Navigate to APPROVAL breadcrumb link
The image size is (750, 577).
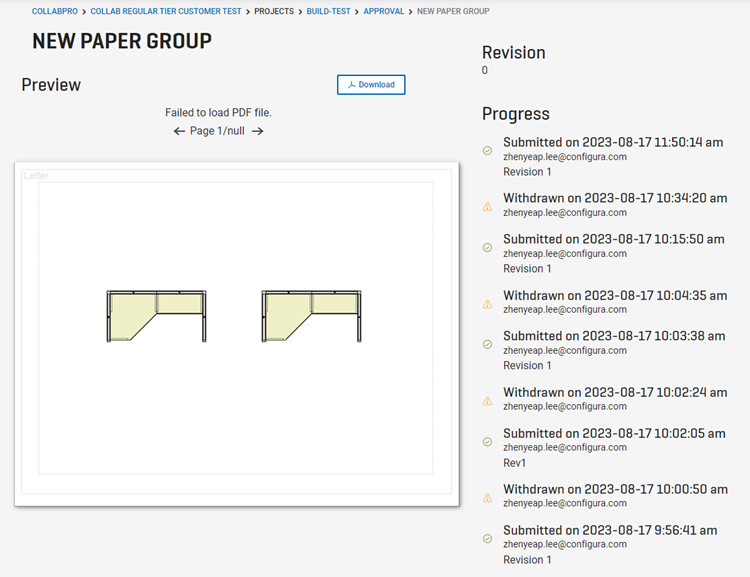(x=384, y=11)
